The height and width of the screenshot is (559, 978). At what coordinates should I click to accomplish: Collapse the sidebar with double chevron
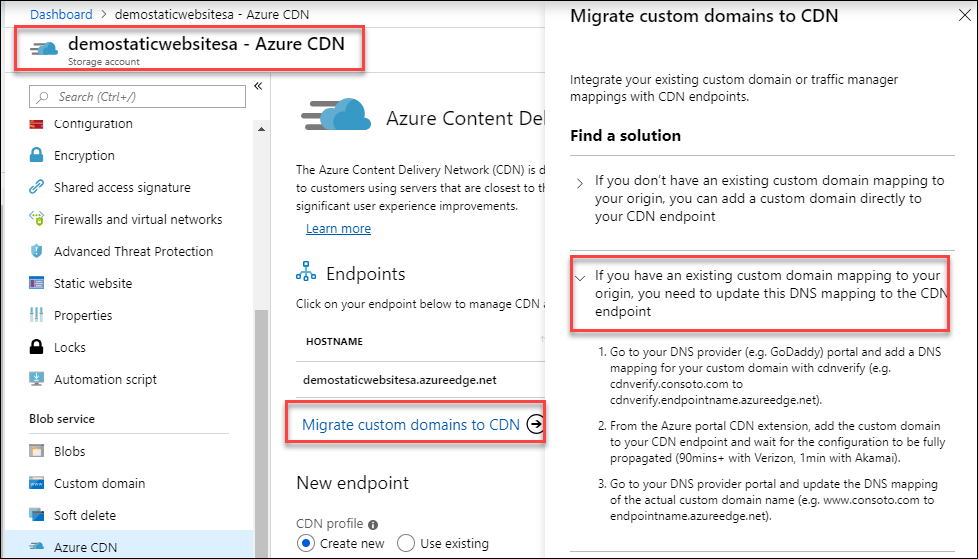click(258, 86)
